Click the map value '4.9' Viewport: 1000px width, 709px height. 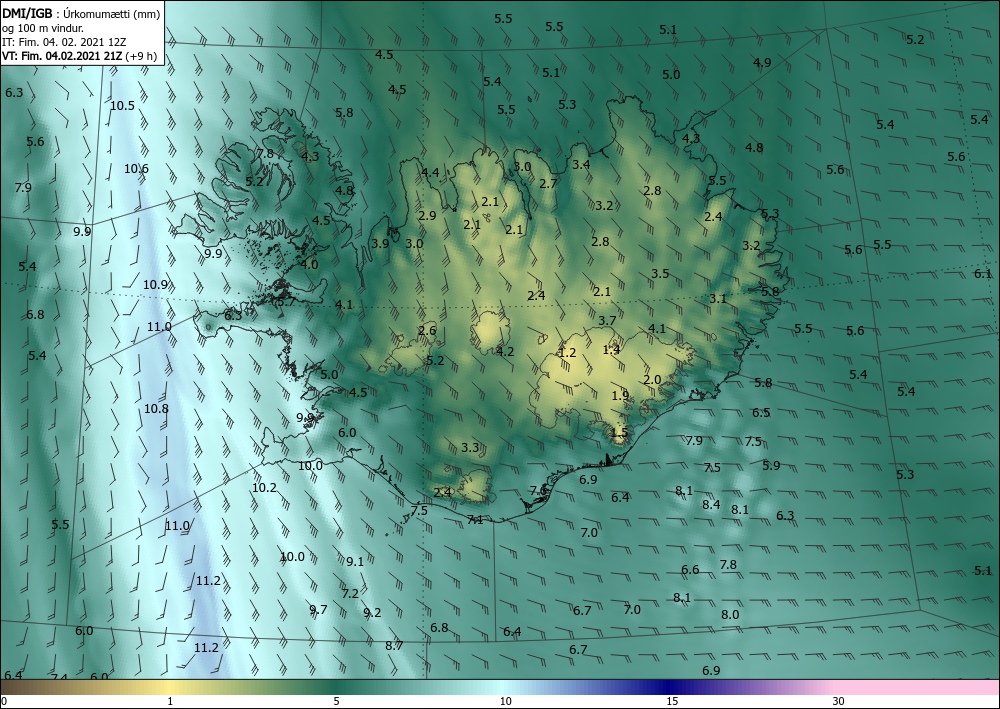tap(762, 62)
